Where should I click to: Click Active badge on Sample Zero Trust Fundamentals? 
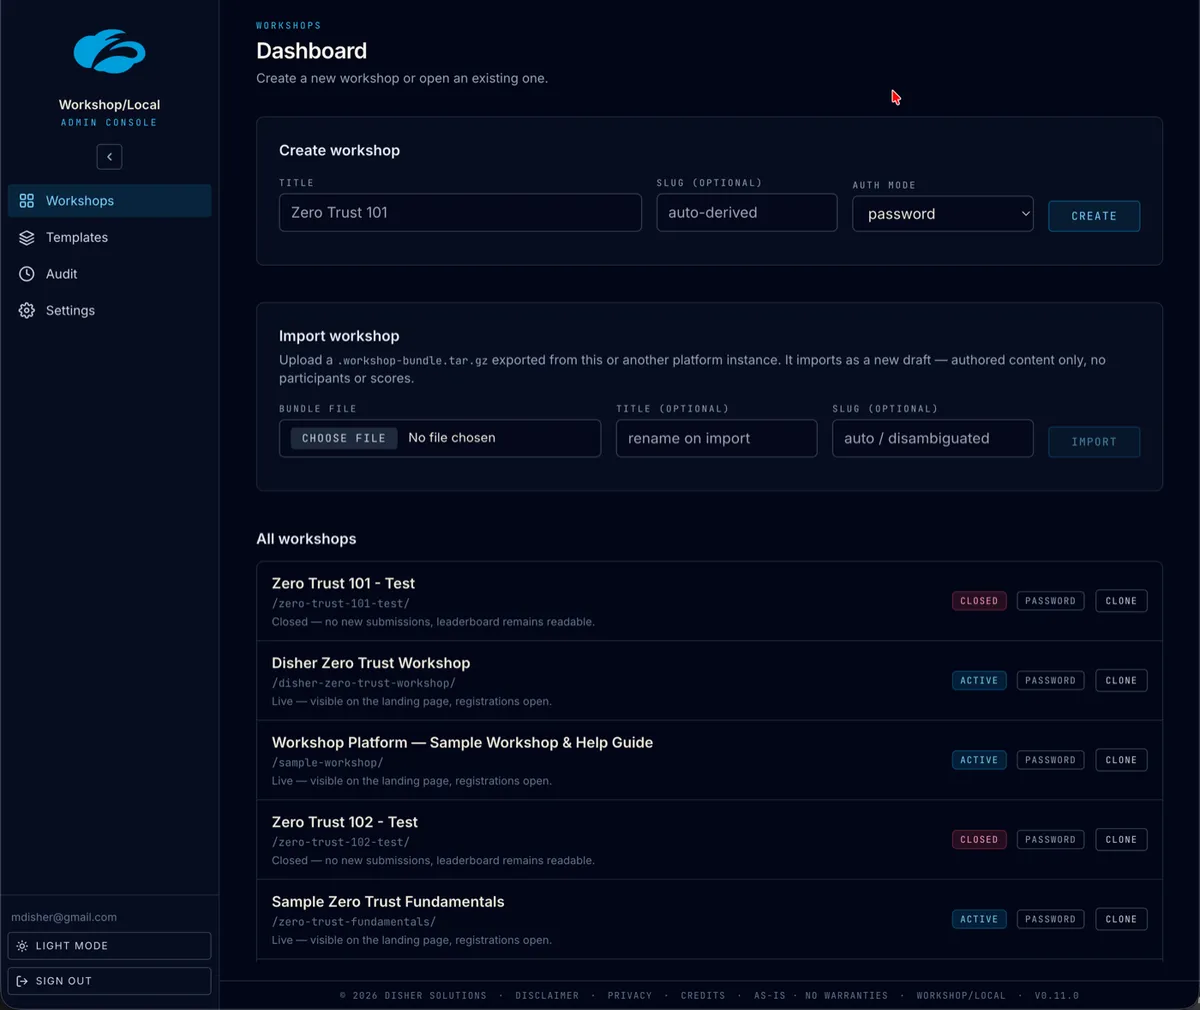tap(979, 919)
